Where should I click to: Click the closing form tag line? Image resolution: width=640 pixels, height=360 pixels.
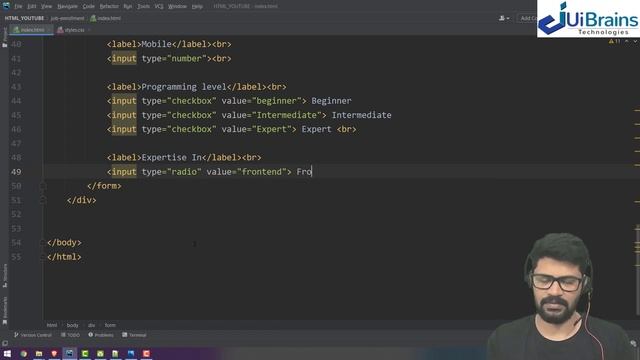tap(104, 186)
